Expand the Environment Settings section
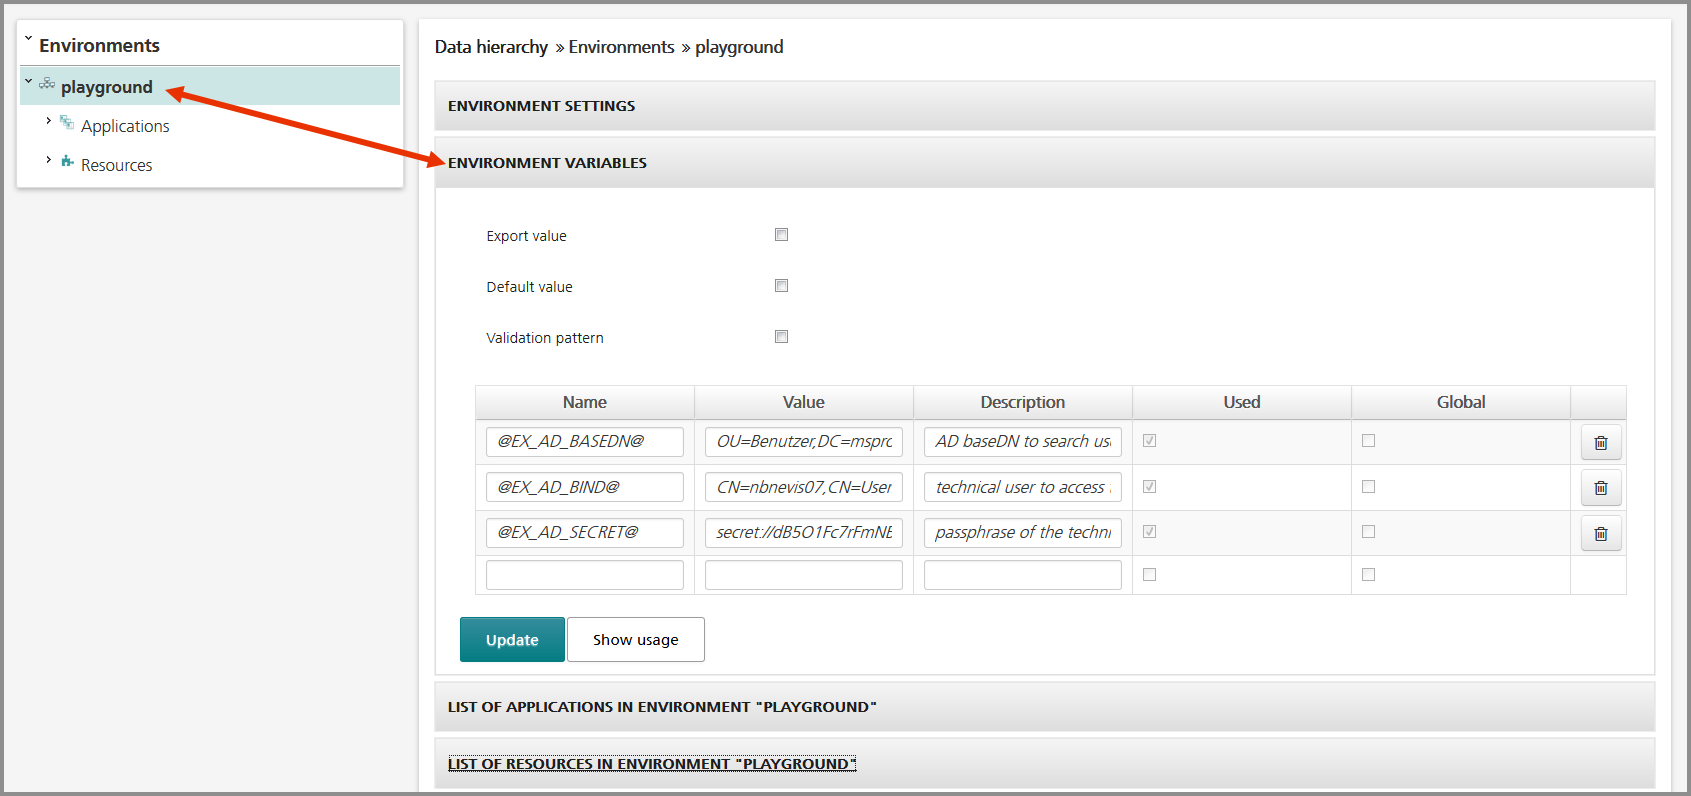1691x796 pixels. coord(1044,106)
